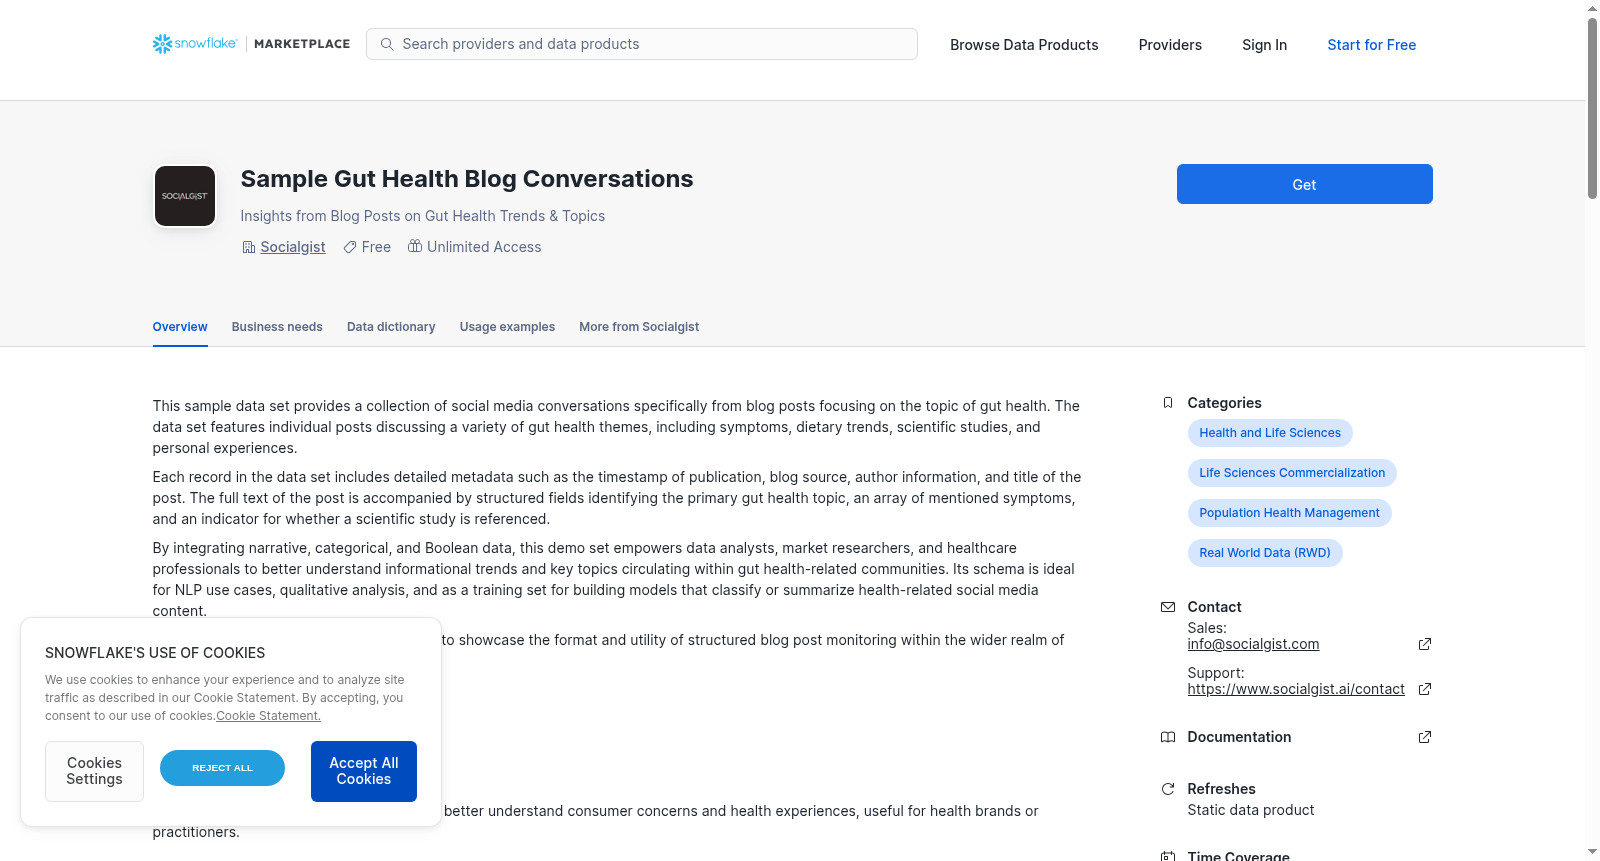Switch to the Usage examples tab

[x=507, y=327]
